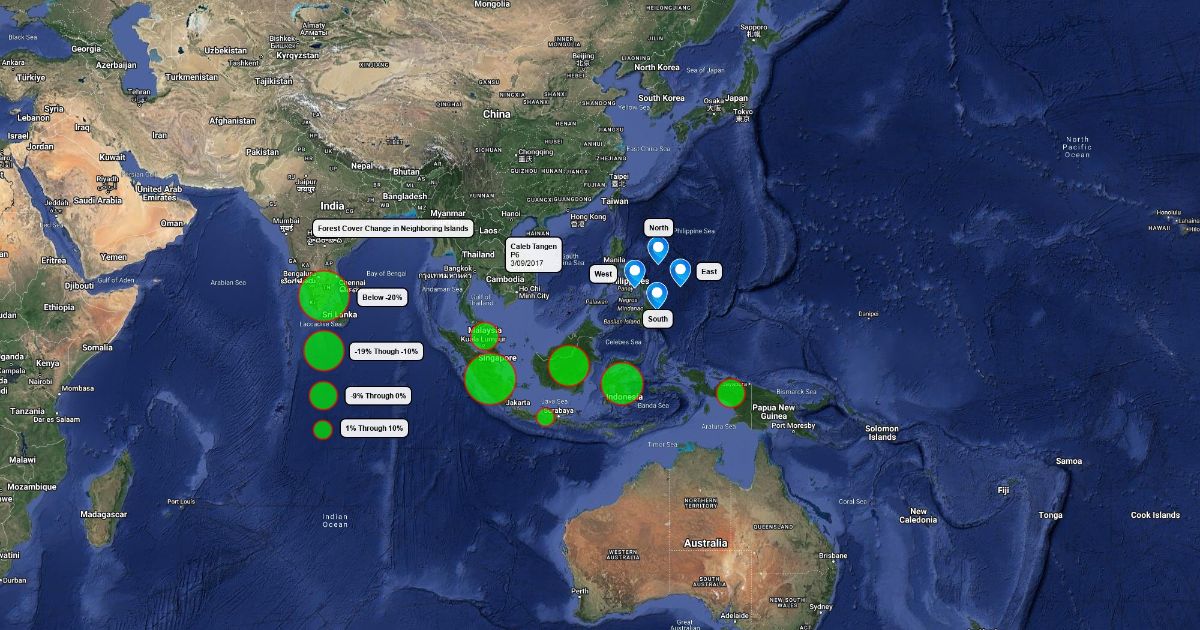
Task: Click the 'Hong Kong' map label
Action: [588, 218]
